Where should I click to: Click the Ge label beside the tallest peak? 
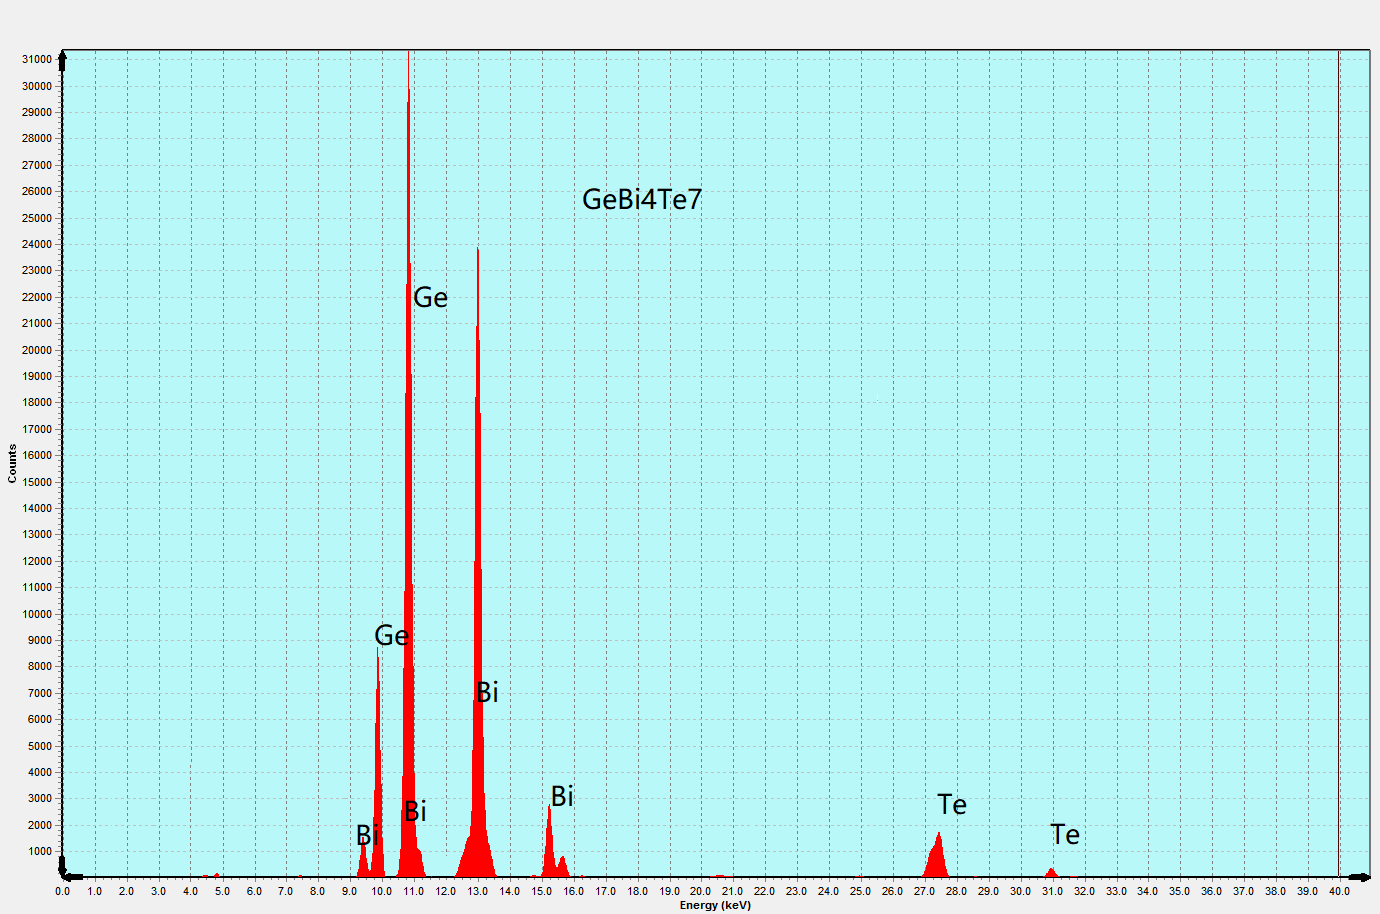pos(431,298)
